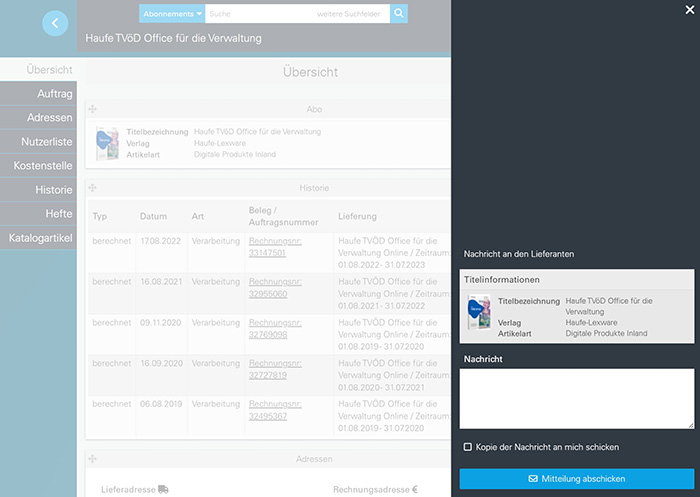Click move handle icon of Abo panel
Viewport: 700px width, 497px height.
click(92, 108)
